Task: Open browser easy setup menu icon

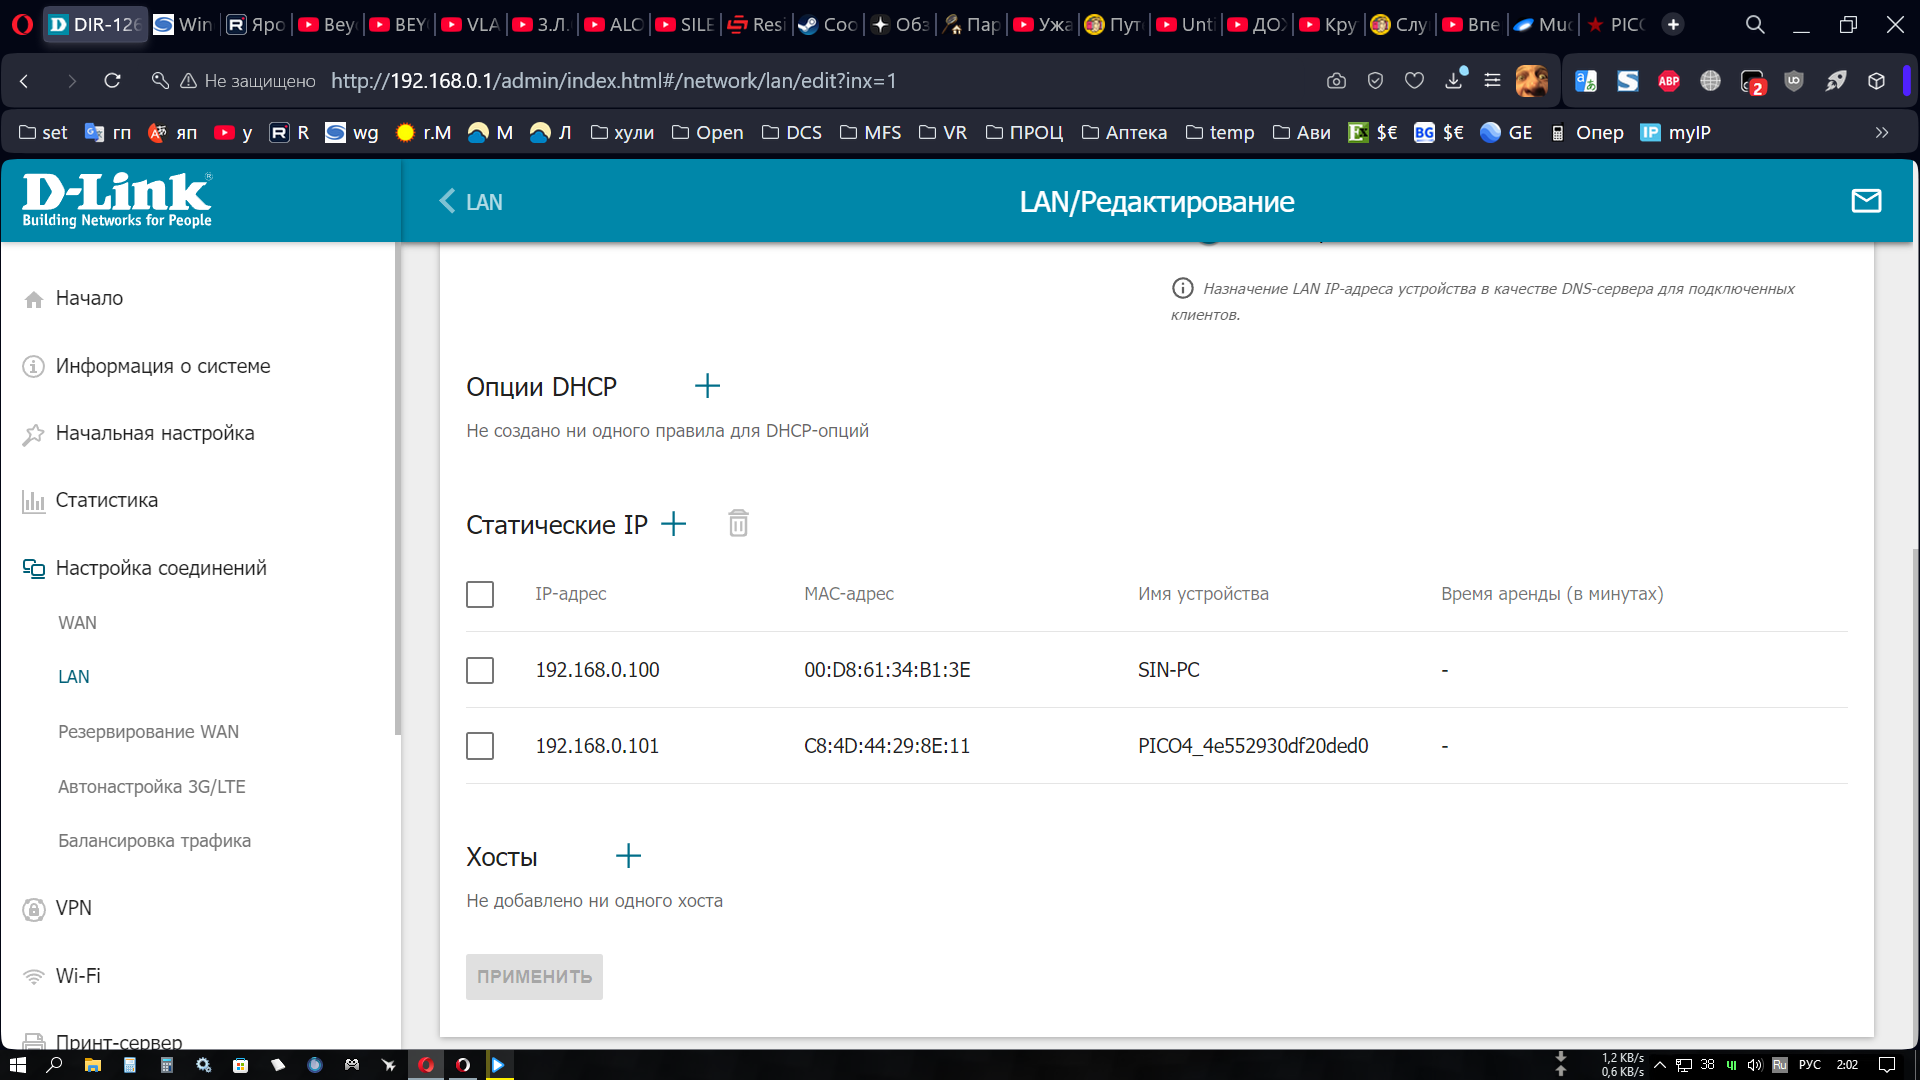Action: point(1492,81)
